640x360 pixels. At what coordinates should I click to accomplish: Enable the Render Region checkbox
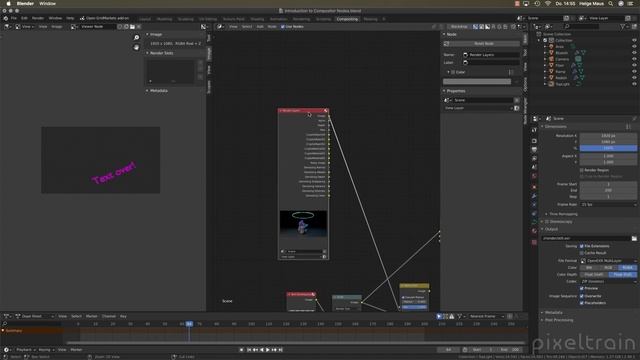point(582,170)
